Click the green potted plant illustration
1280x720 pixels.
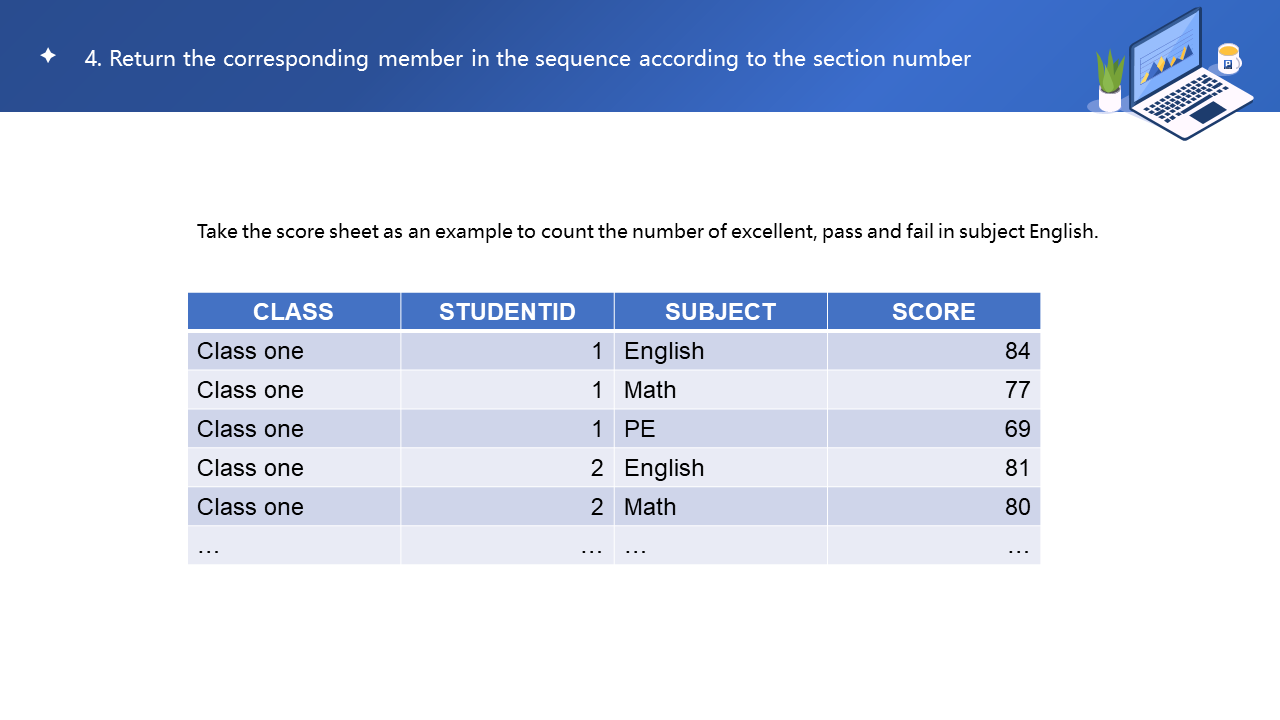point(1110,80)
